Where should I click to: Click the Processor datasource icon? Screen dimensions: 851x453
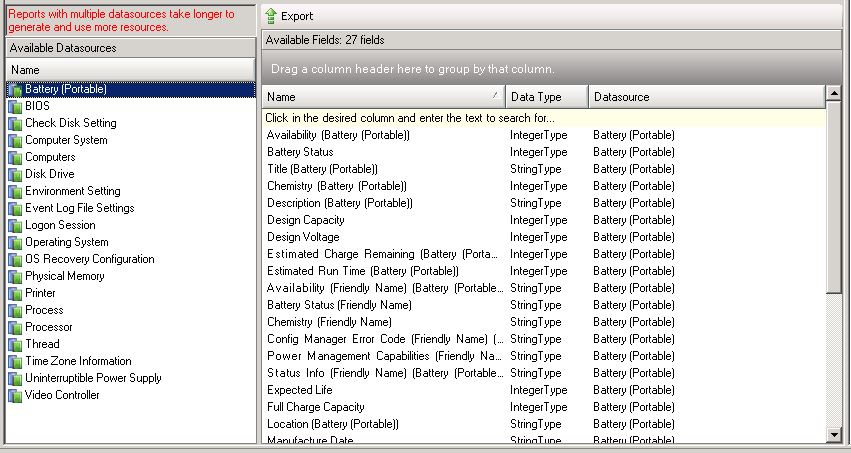[x=15, y=327]
